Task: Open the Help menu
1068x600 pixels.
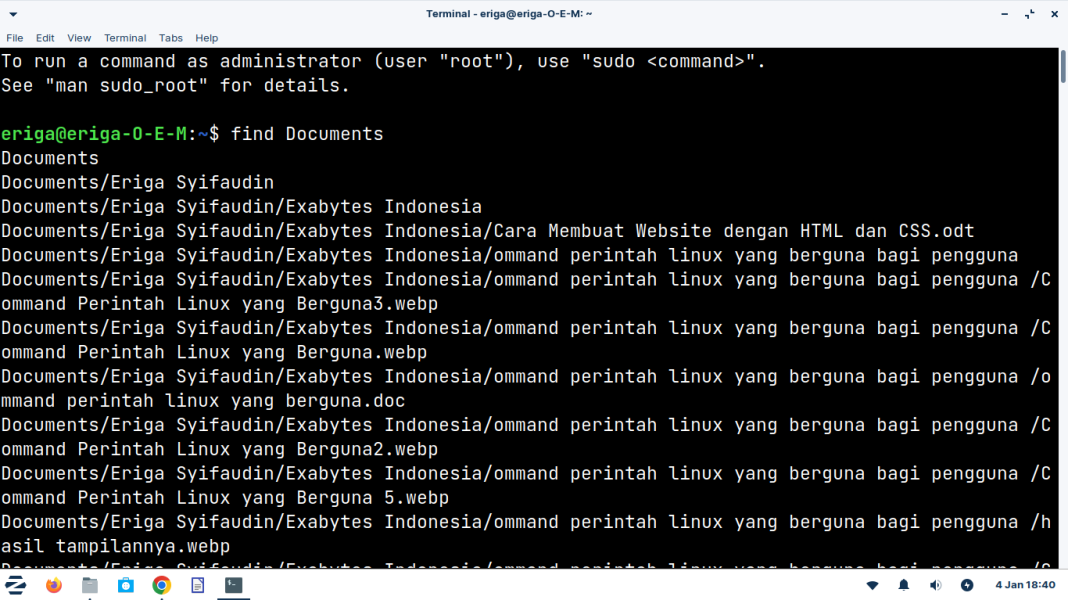Action: [207, 38]
